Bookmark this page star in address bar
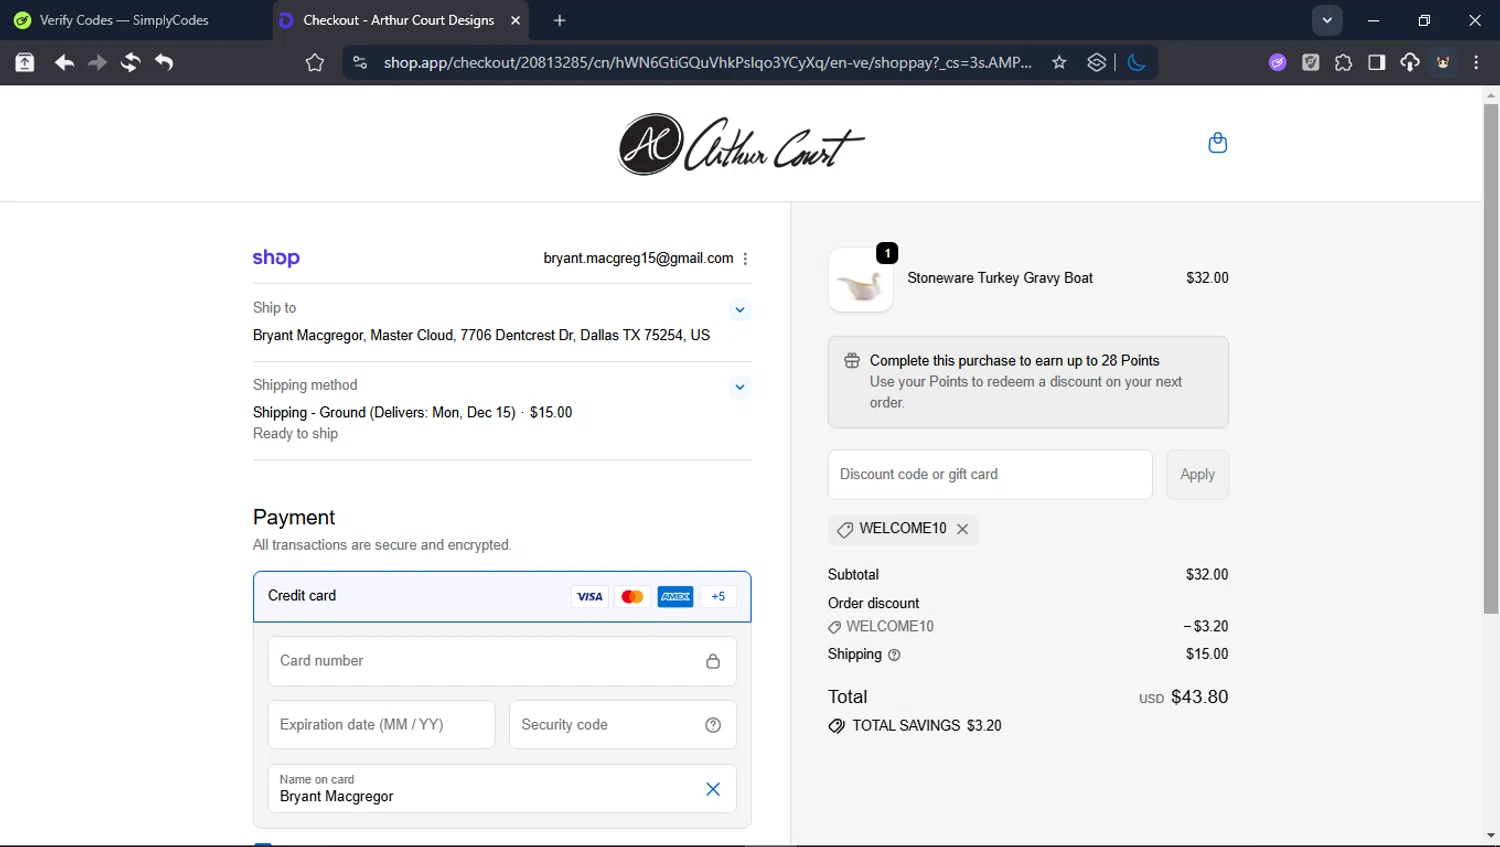Image resolution: width=1500 pixels, height=847 pixels. tap(1059, 63)
